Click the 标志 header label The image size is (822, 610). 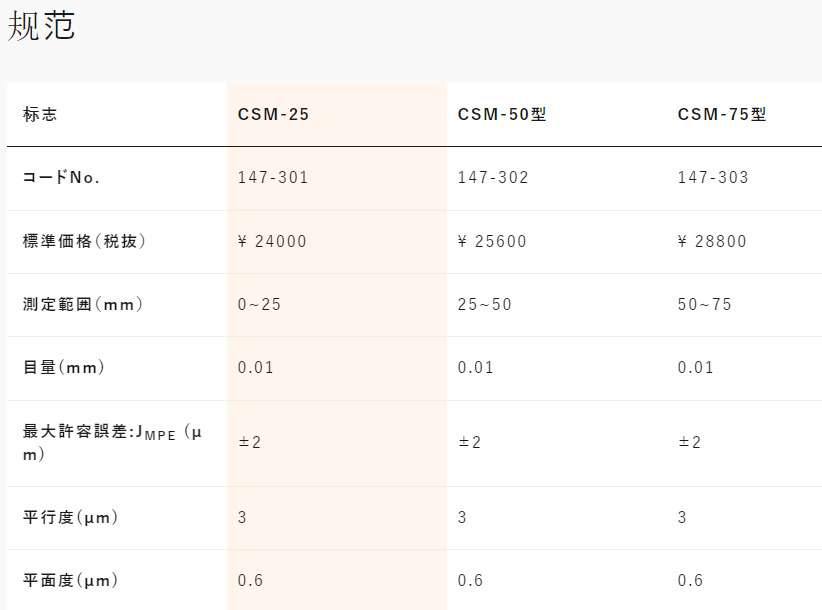point(40,114)
